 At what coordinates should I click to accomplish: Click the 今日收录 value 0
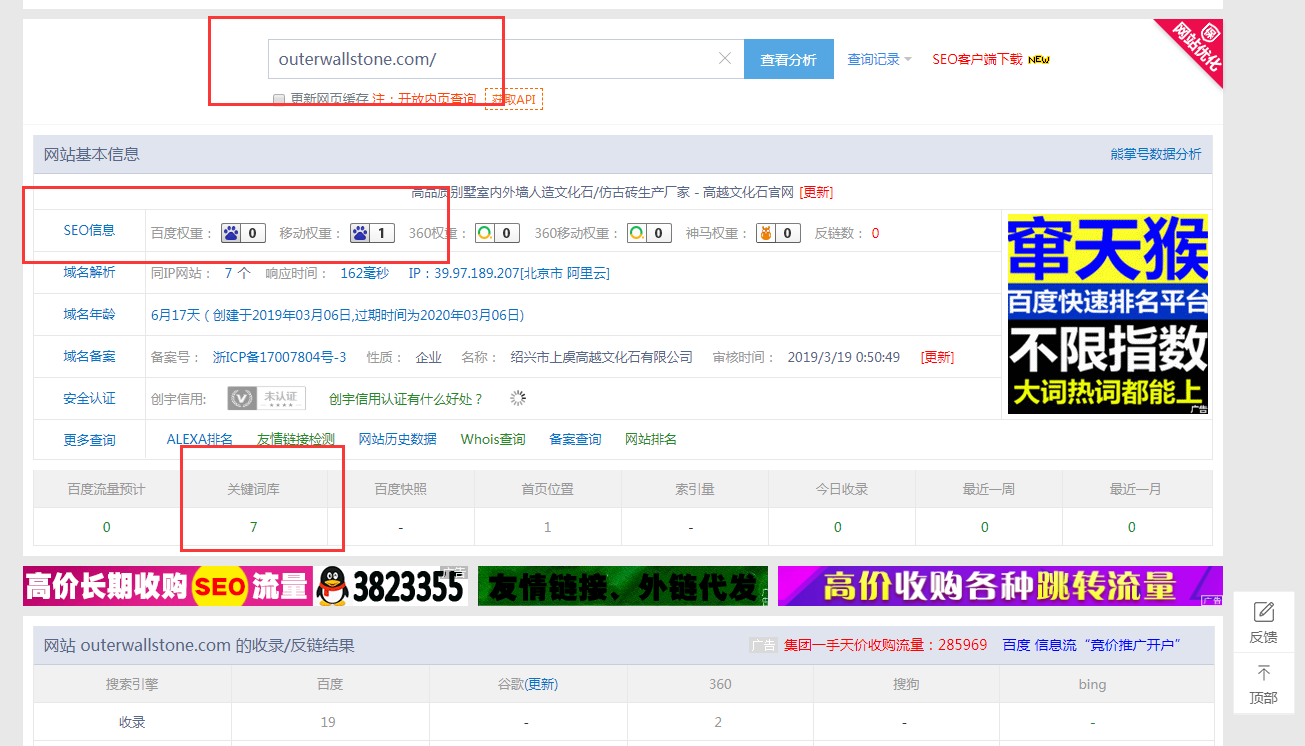coord(838,527)
